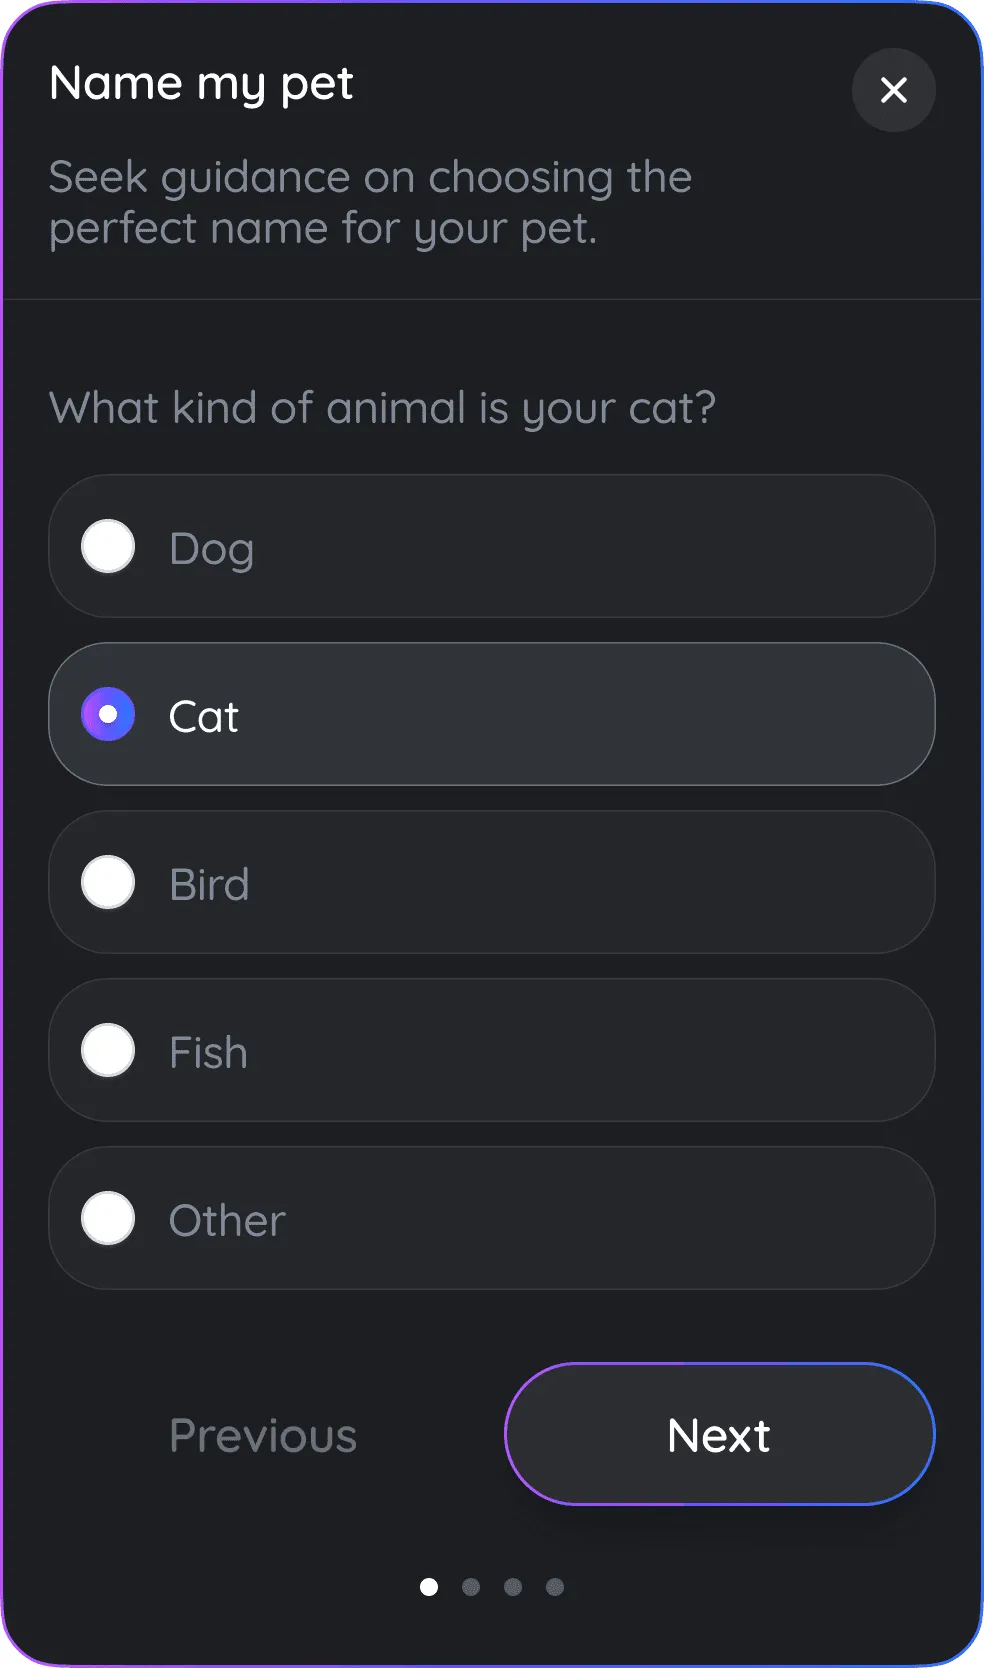Go back with the Previous button
984x1668 pixels.
(x=263, y=1435)
